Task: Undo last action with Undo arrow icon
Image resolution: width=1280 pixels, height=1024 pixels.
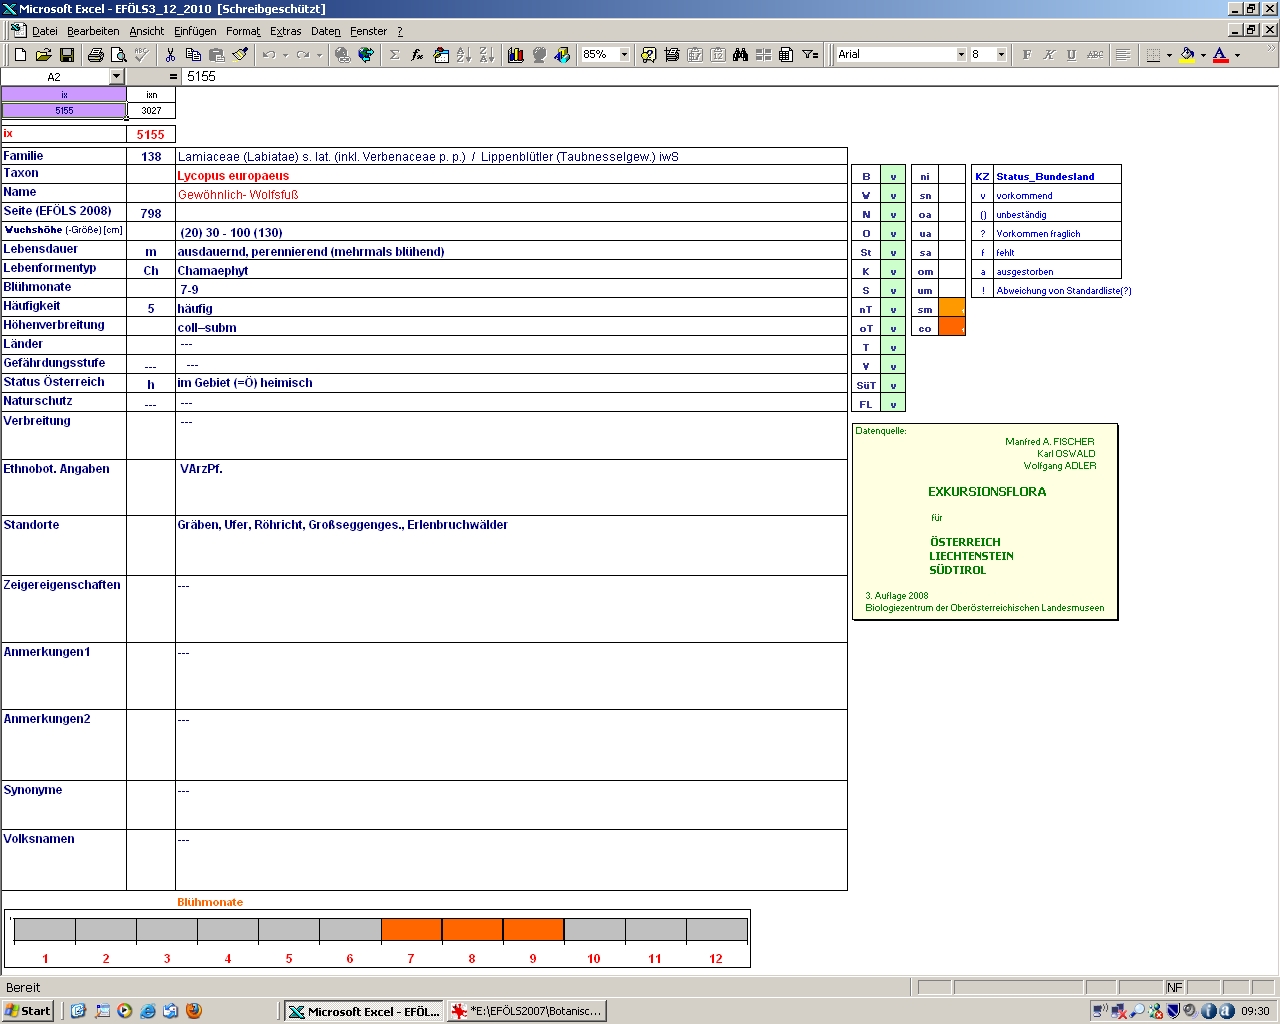Action: [x=268, y=55]
